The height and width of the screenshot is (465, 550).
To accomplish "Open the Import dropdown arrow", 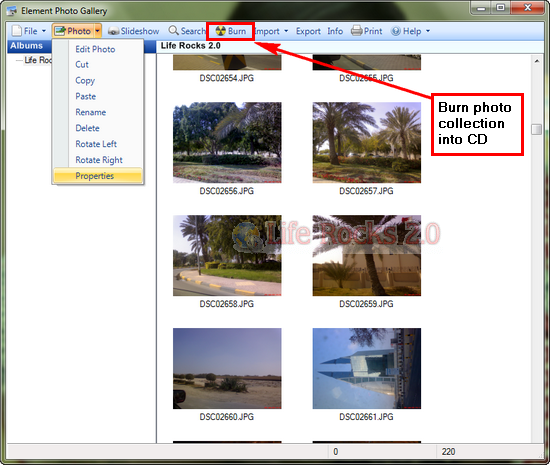I will click(x=286, y=31).
